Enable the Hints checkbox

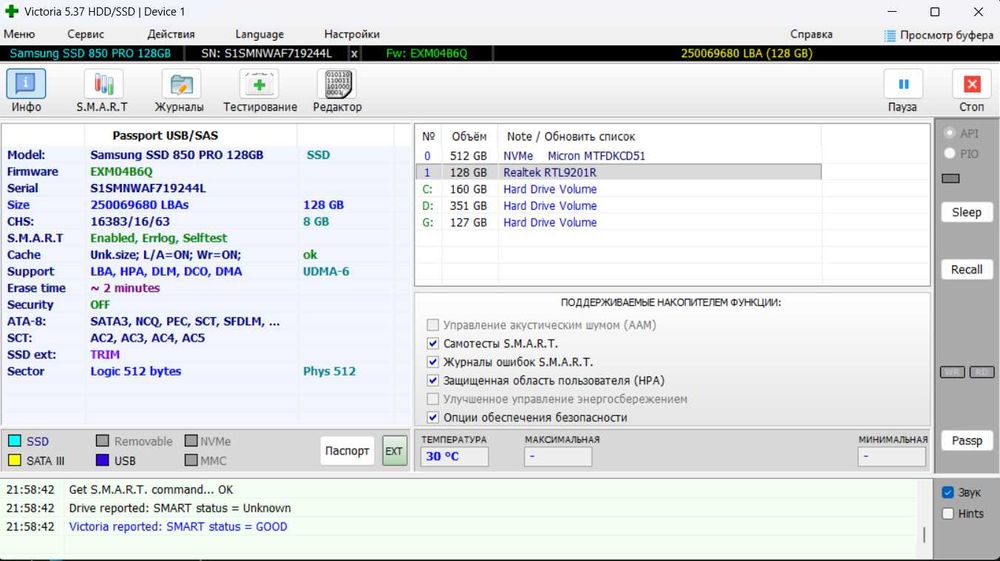click(948, 513)
